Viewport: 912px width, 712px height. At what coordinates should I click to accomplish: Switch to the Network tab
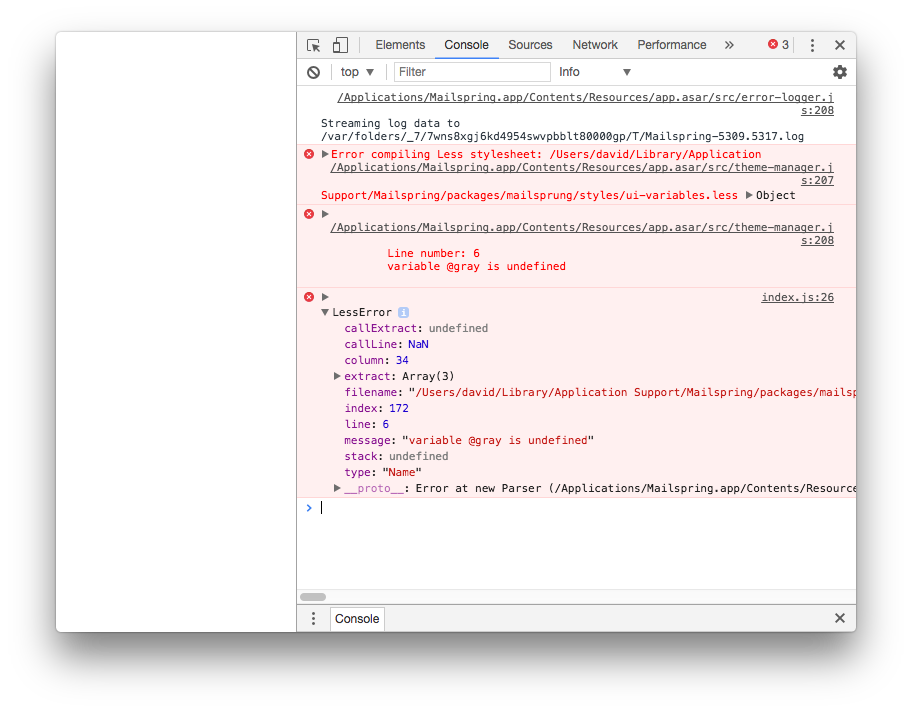595,45
